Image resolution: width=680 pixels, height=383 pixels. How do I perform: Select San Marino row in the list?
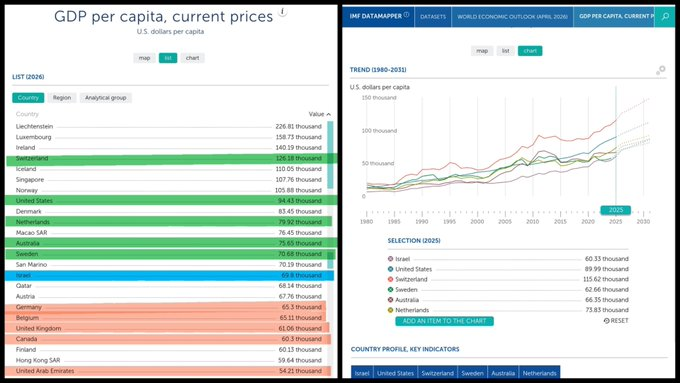(x=169, y=265)
